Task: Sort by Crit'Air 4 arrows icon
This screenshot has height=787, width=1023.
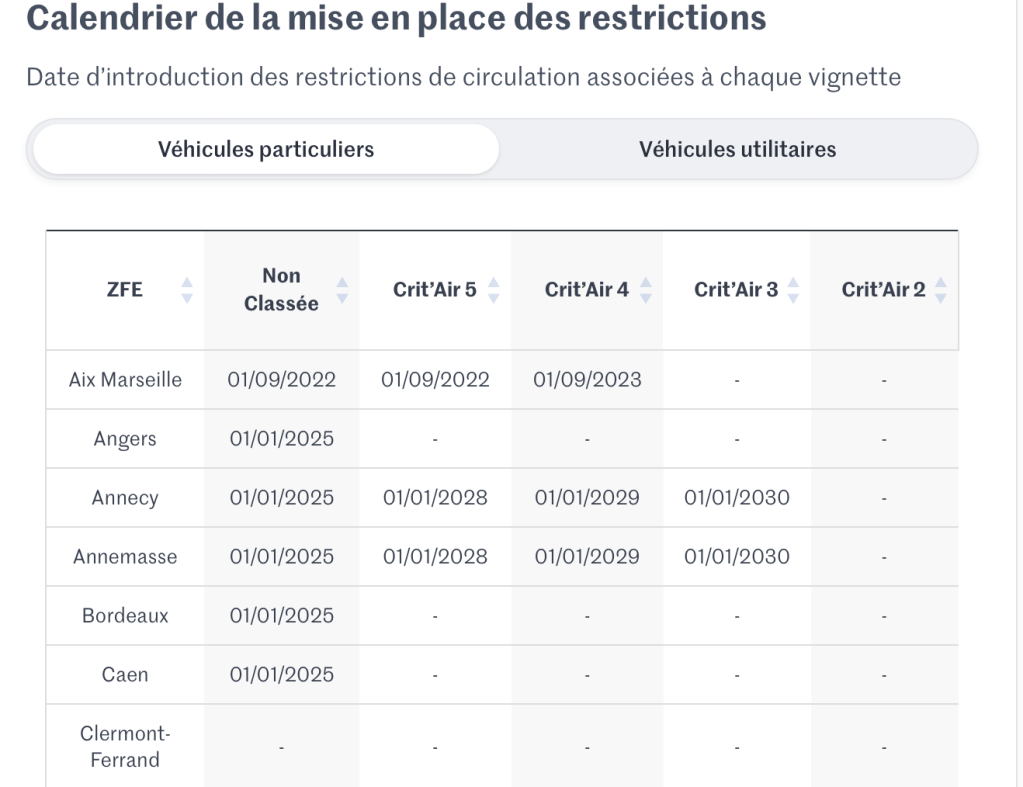Action: point(645,290)
